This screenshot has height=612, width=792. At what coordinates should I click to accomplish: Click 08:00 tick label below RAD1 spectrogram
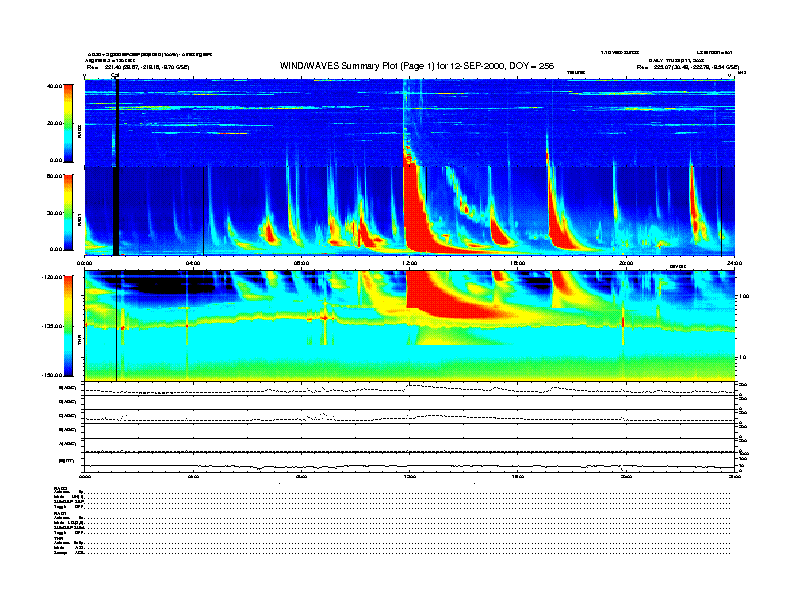point(301,263)
